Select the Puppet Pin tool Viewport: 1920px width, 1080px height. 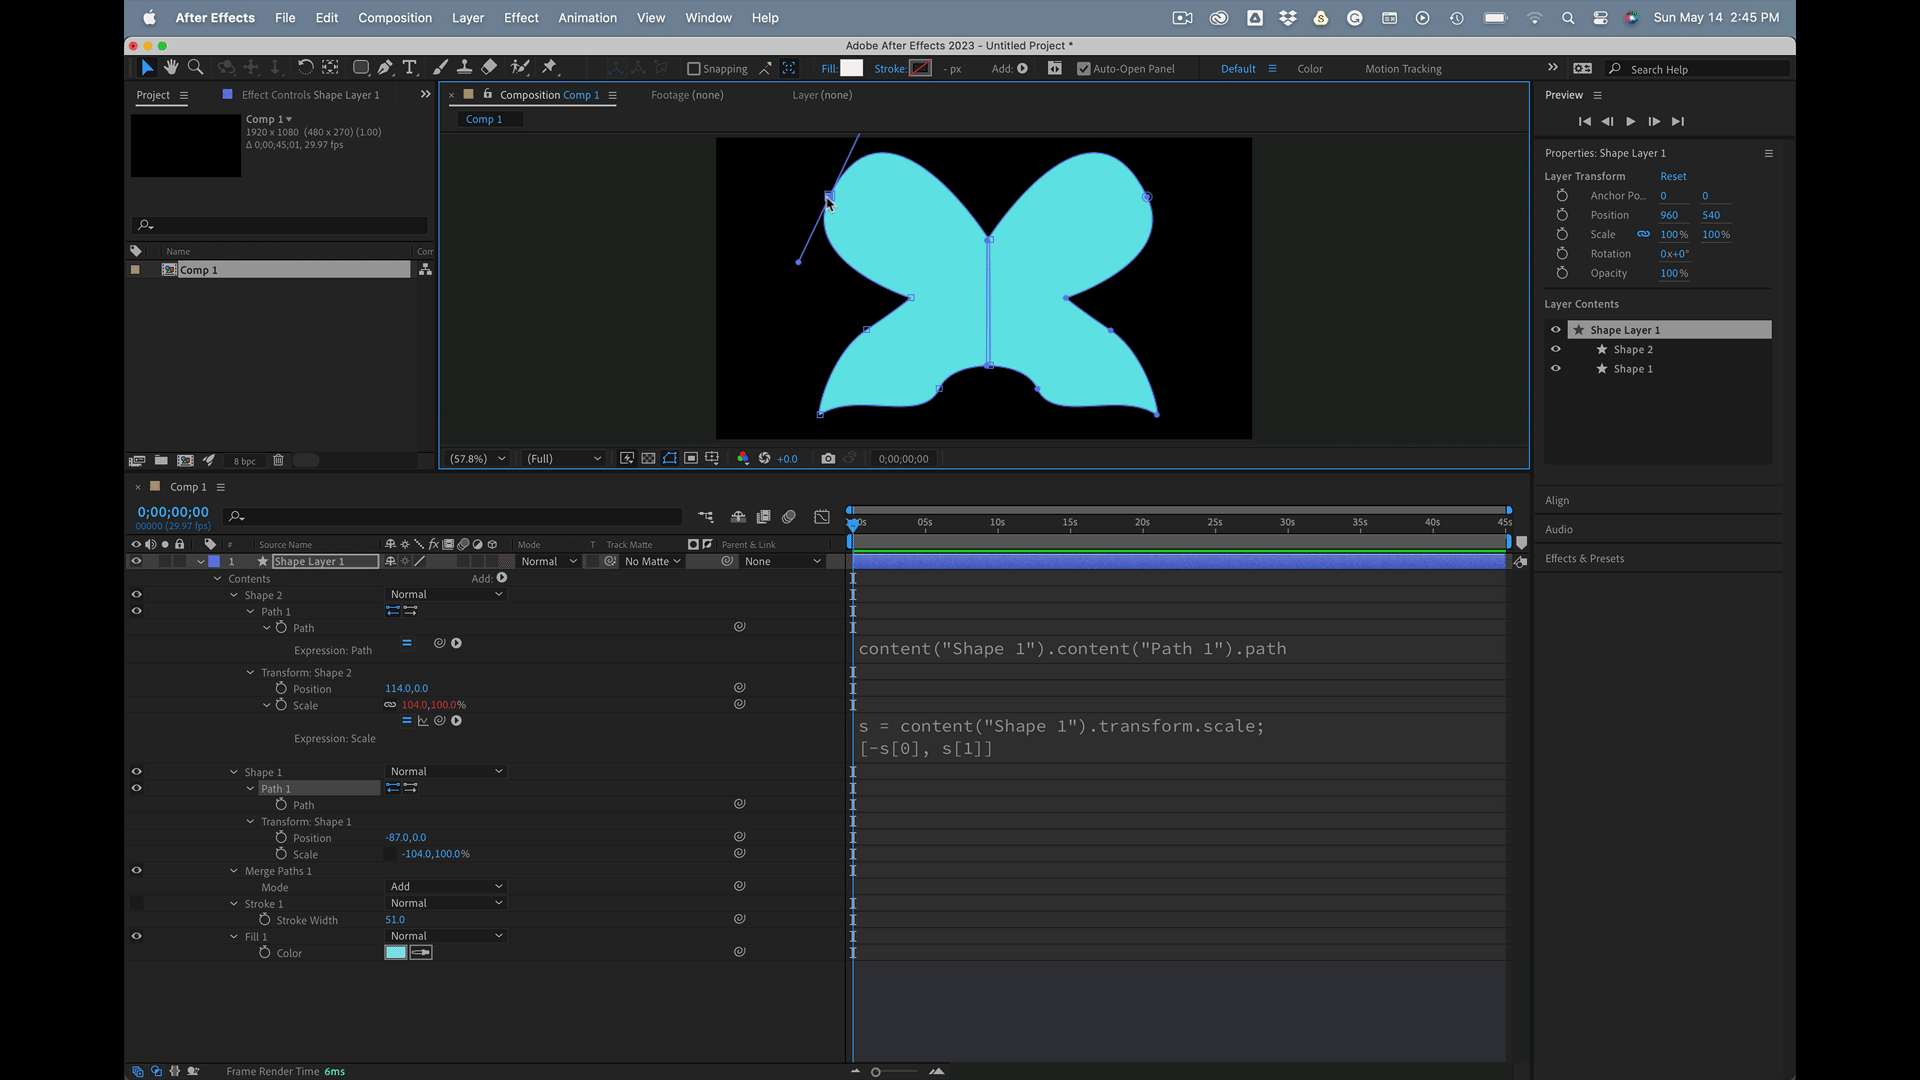click(x=549, y=67)
